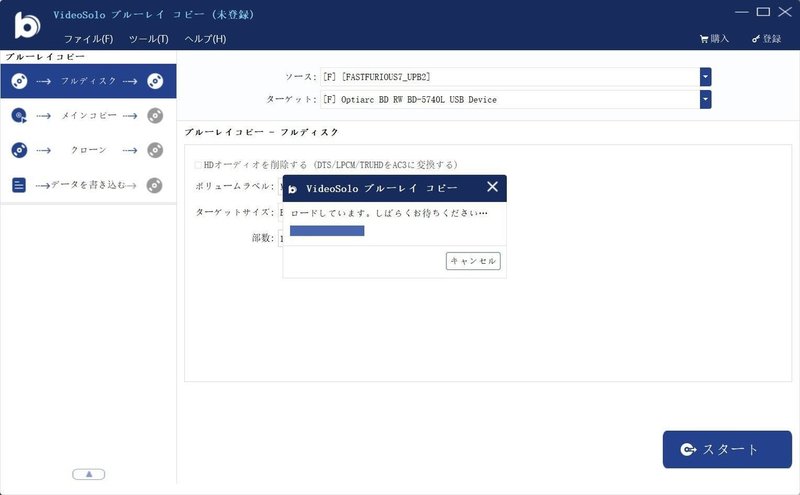This screenshot has height=495, width=800.
Task: Minimize the VideoSolo window
Action: pos(742,12)
